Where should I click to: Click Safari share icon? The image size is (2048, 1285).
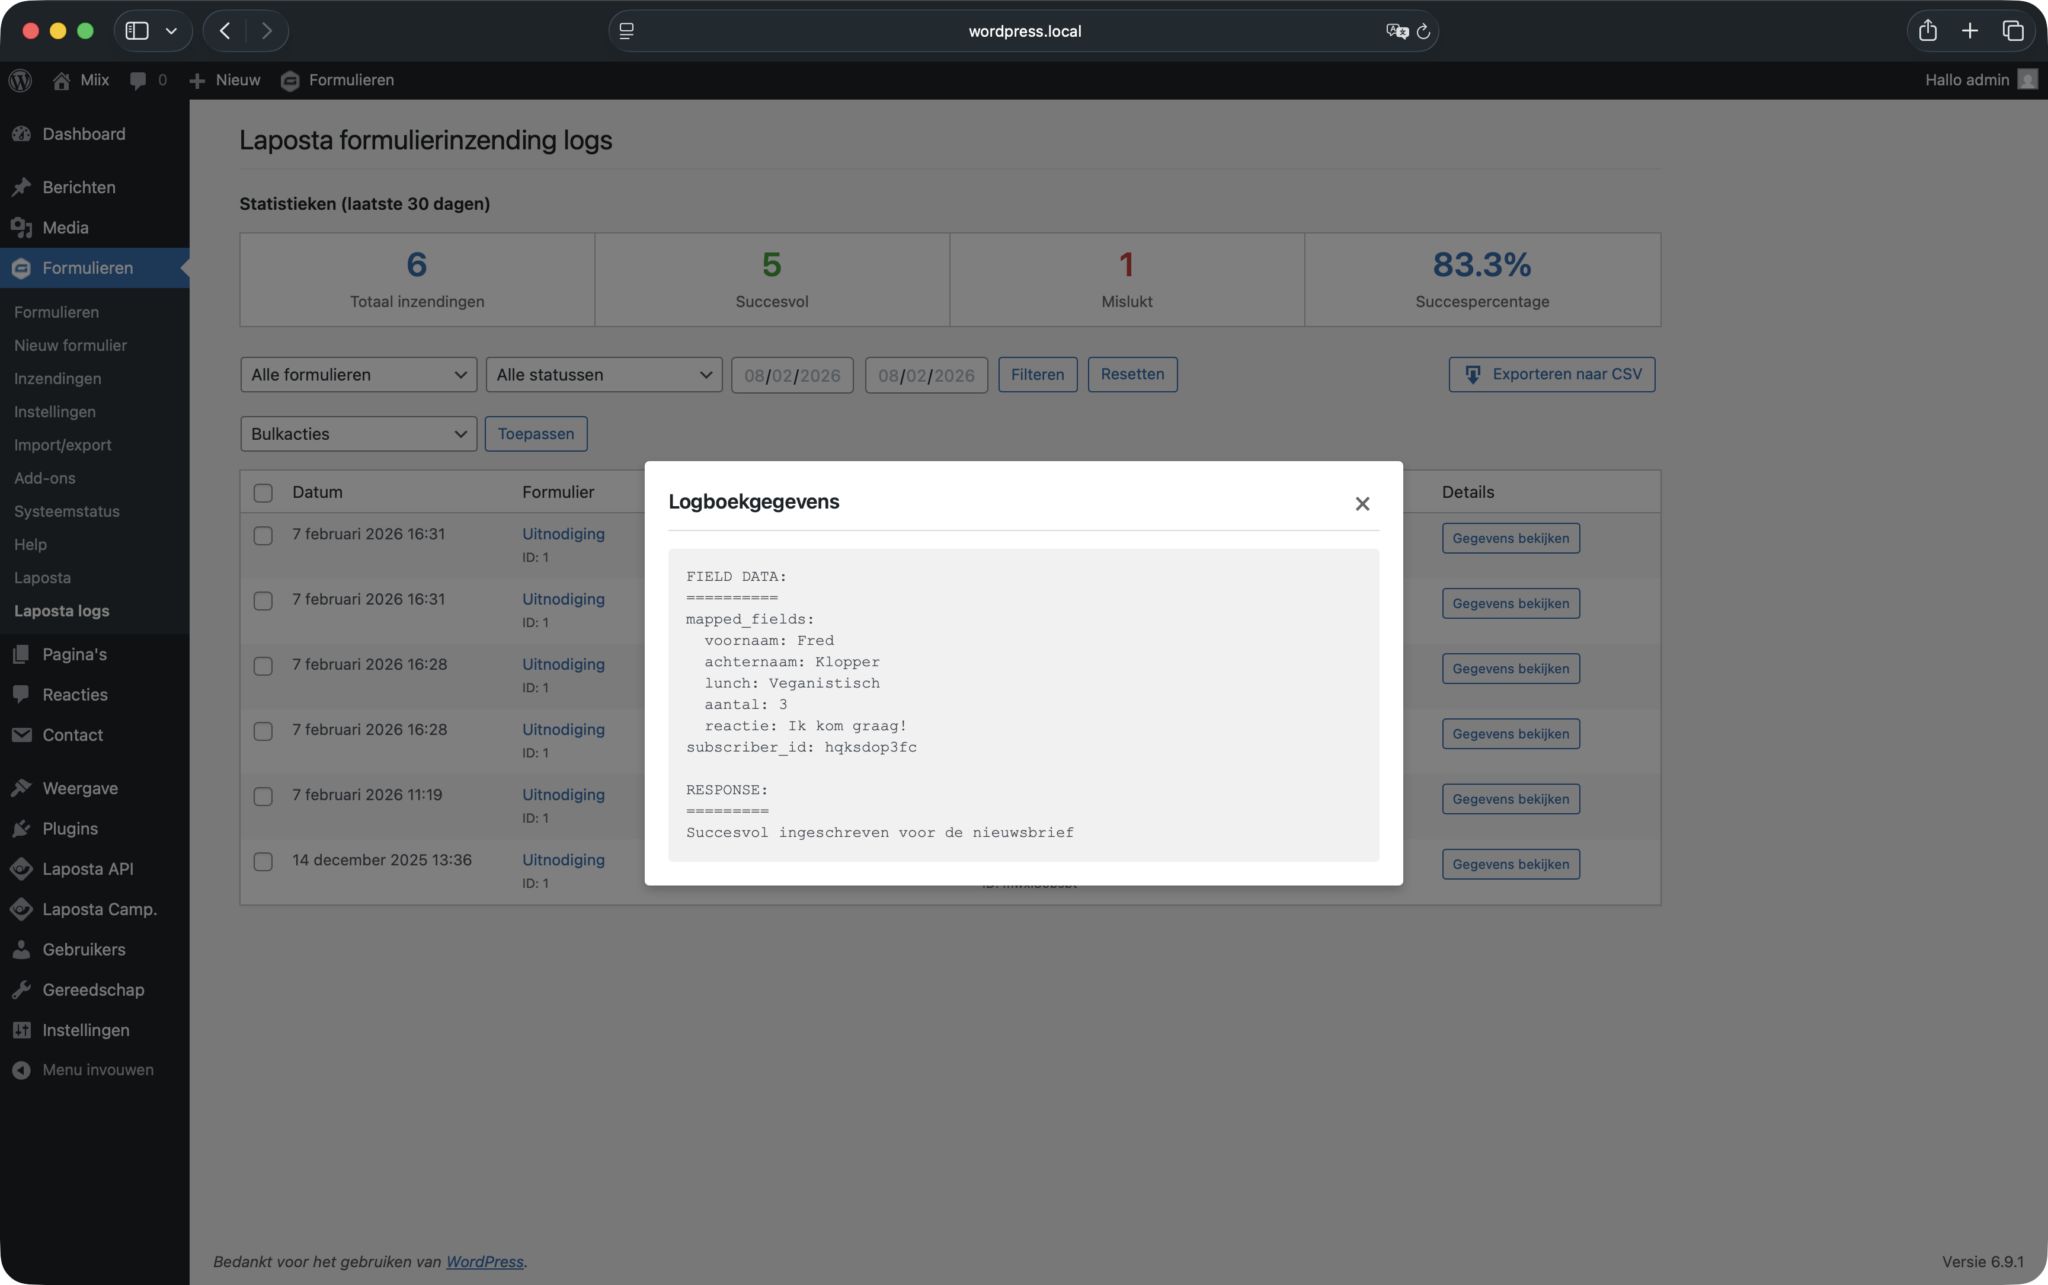[x=1928, y=31]
